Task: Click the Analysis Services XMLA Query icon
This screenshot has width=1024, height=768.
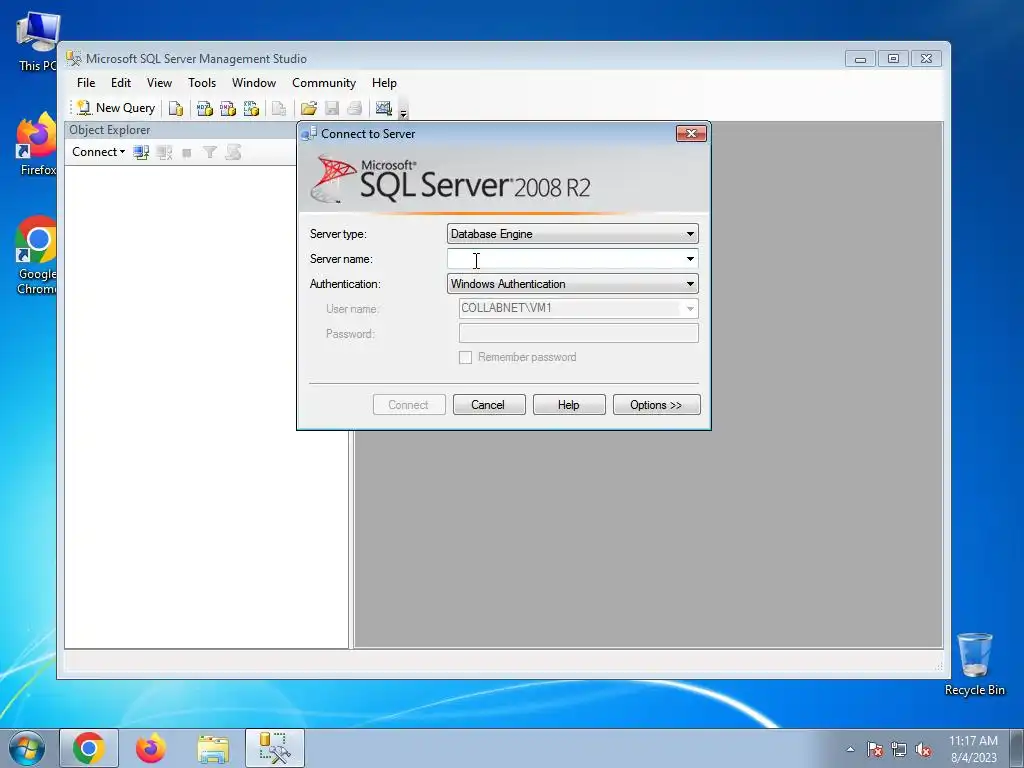Action: pos(251,108)
